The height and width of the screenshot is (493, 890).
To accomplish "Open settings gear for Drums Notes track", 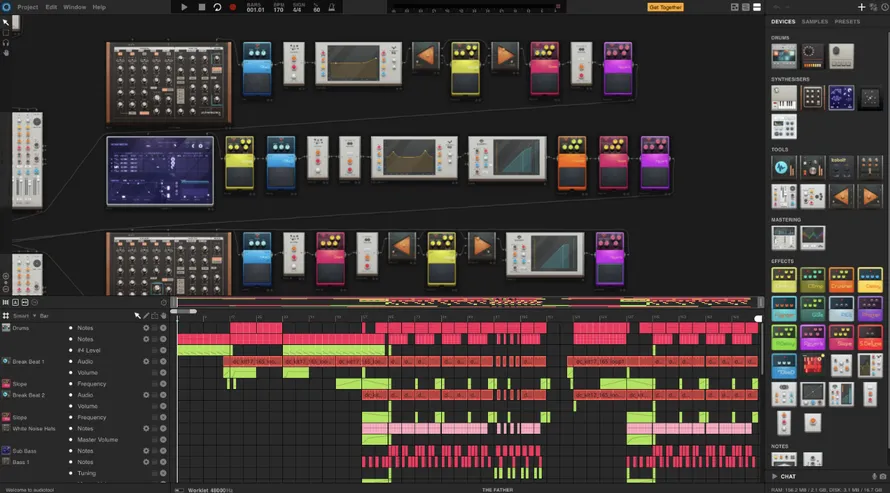I will tap(146, 328).
